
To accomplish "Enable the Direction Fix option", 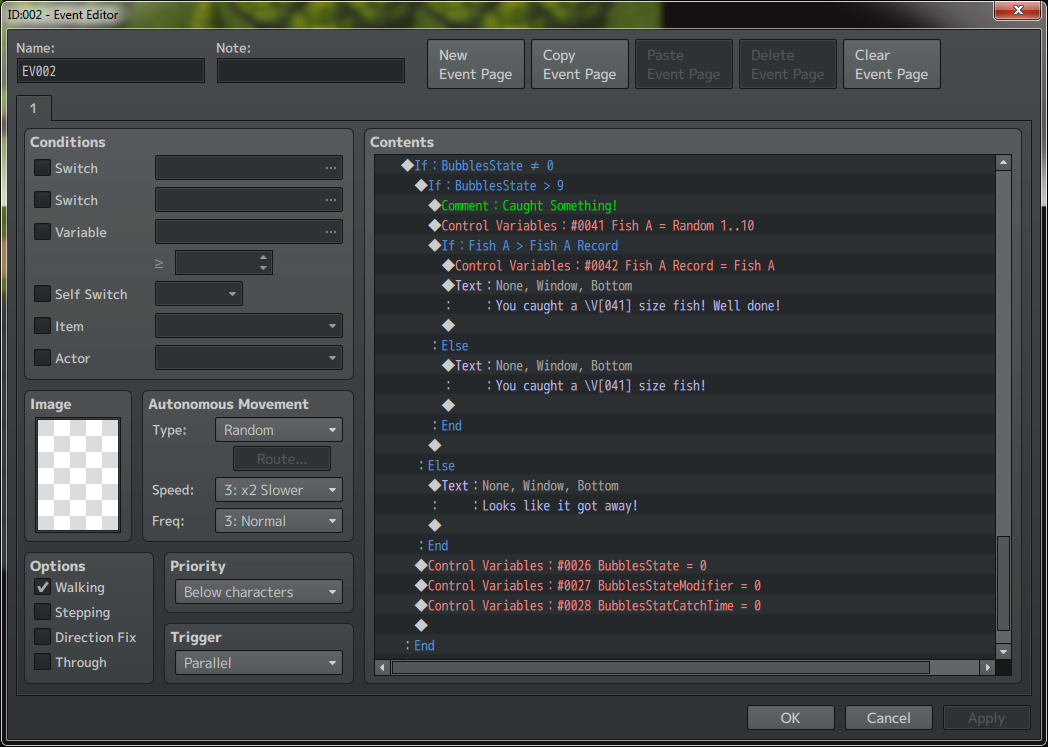I will click(43, 637).
